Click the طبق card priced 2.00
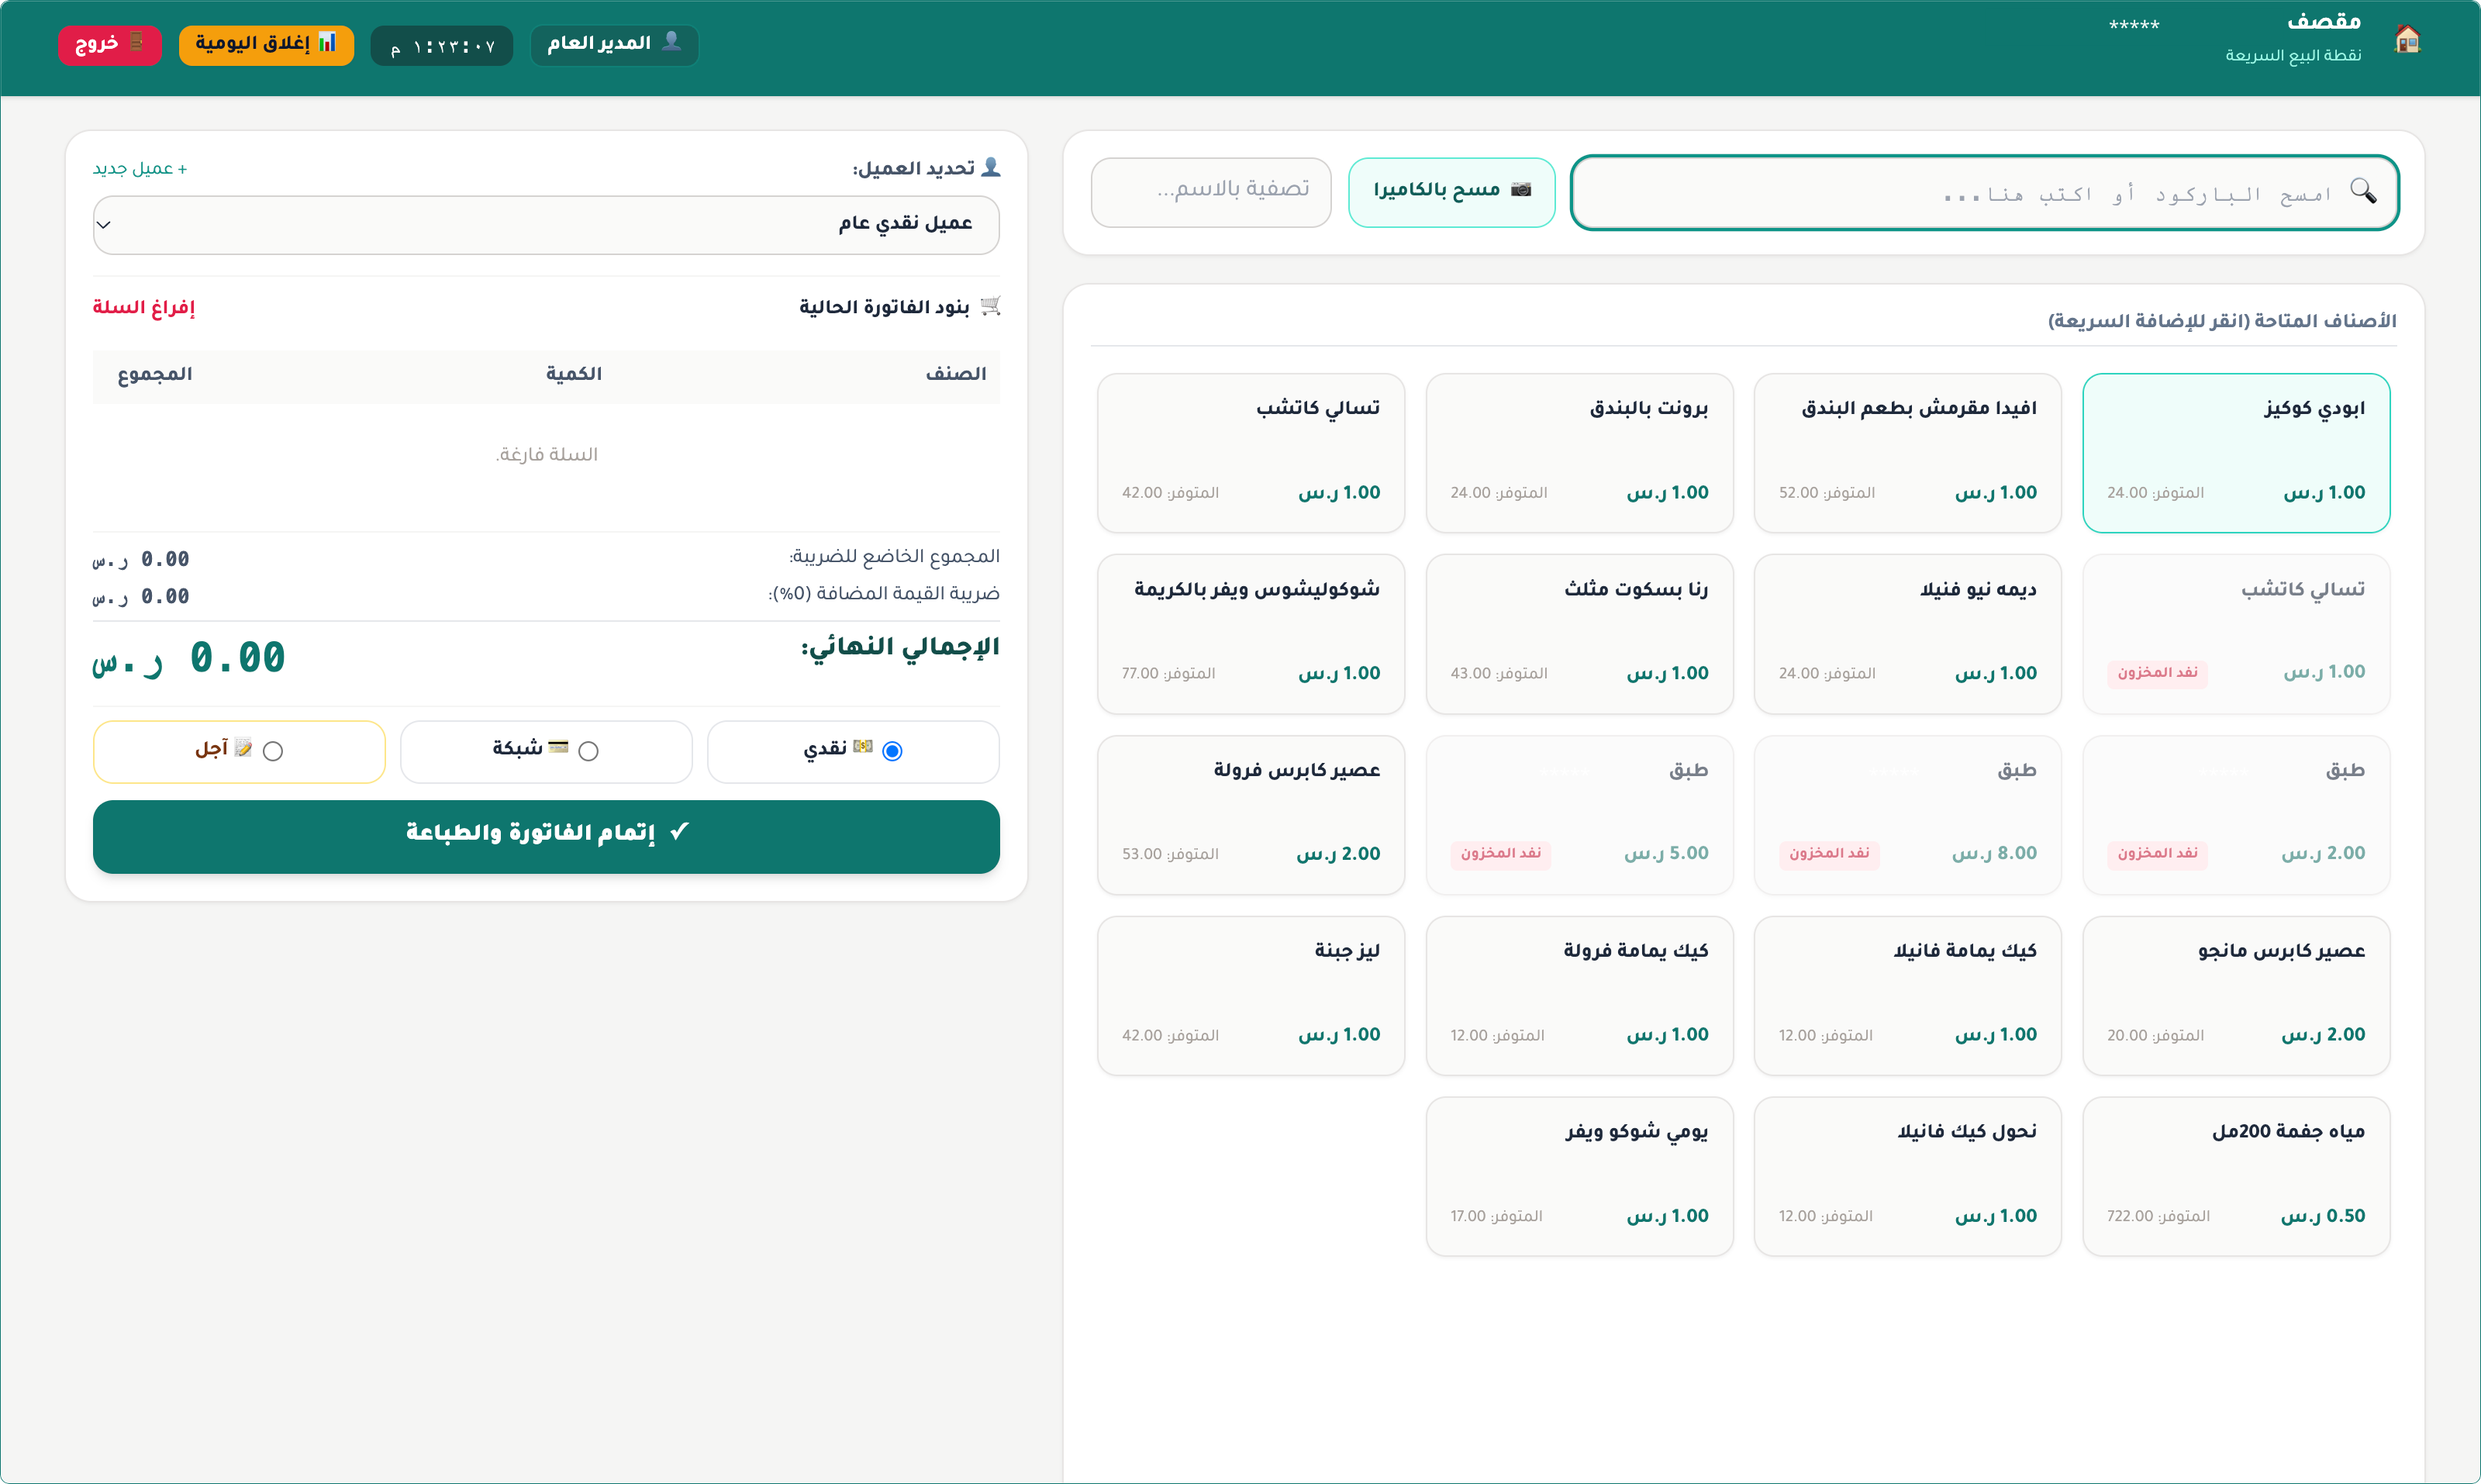Screen dimensions: 2481x1484 point(2236,814)
